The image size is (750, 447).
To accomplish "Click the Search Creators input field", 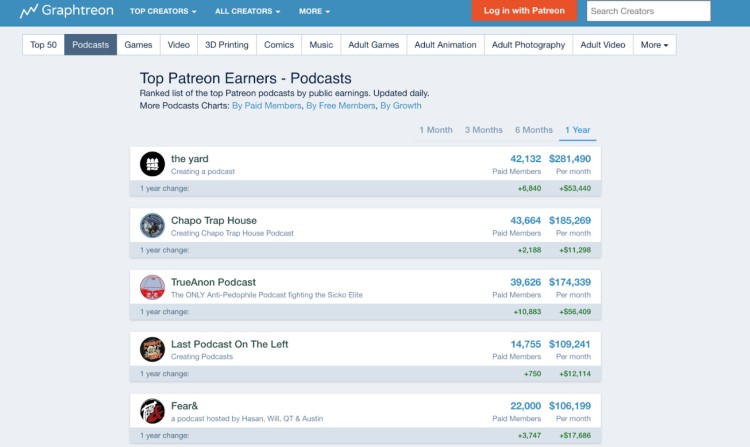I will click(x=648, y=11).
